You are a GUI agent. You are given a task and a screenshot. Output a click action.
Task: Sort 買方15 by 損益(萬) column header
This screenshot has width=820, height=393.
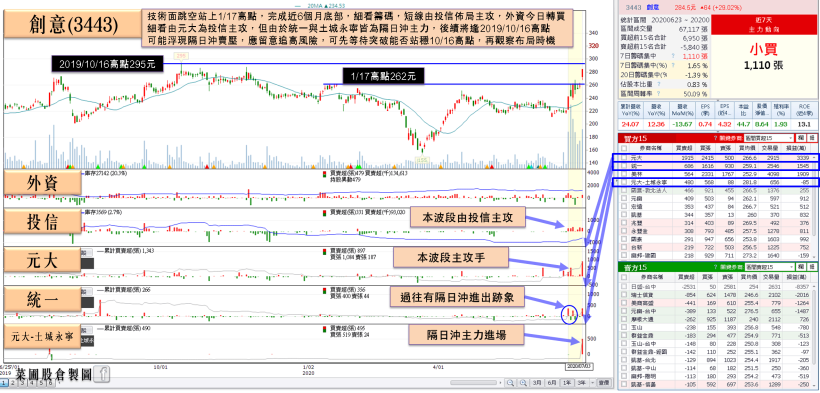[x=796, y=148]
